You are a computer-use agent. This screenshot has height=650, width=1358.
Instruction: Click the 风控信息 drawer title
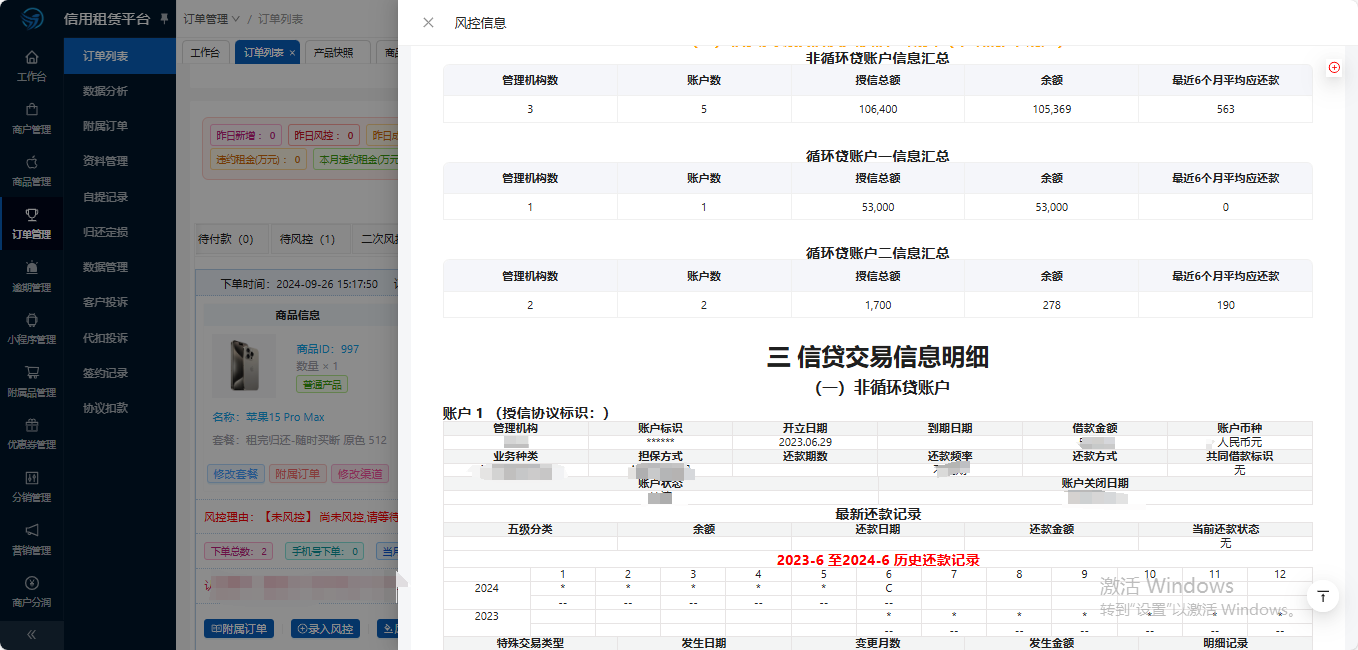480,23
